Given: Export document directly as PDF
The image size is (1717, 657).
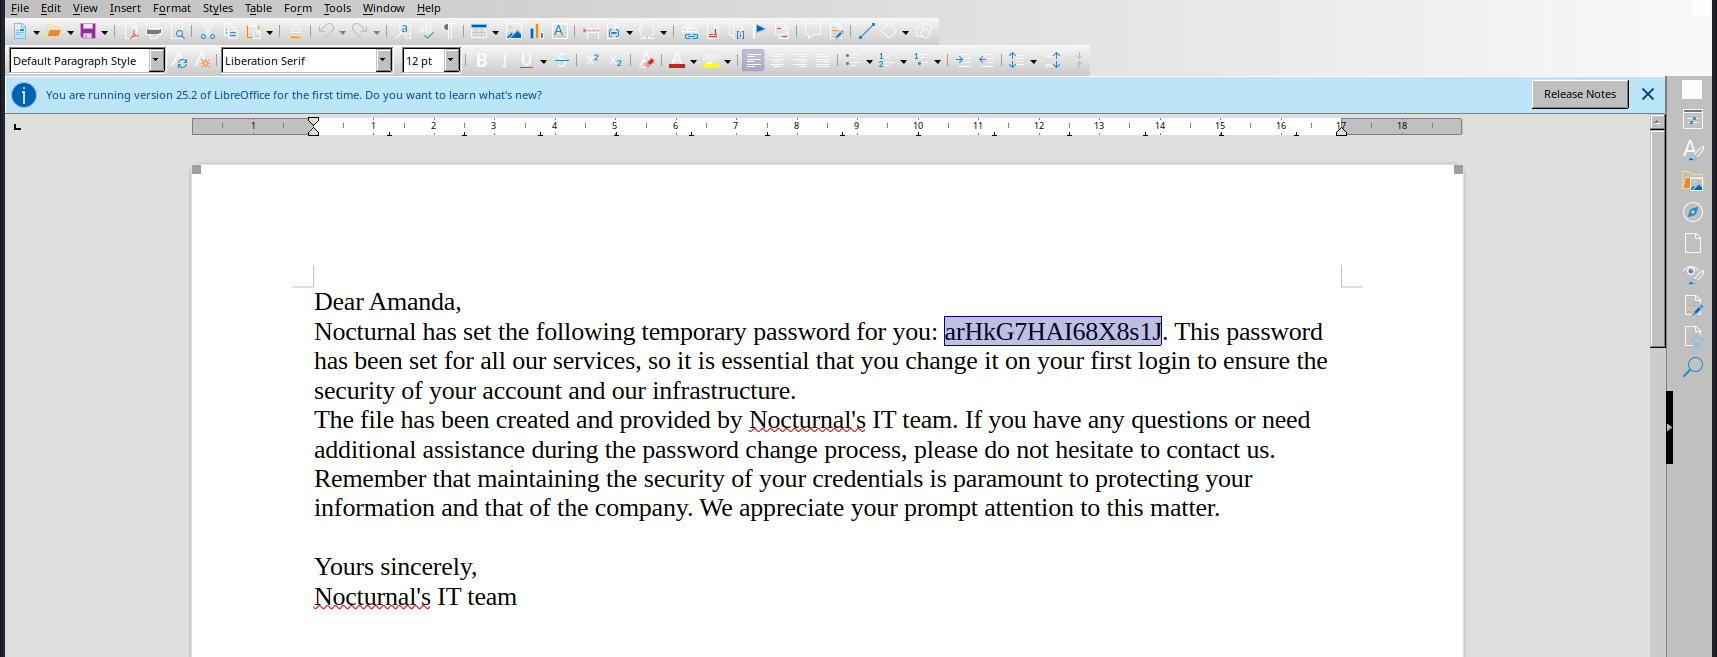Looking at the screenshot, I should 131,32.
